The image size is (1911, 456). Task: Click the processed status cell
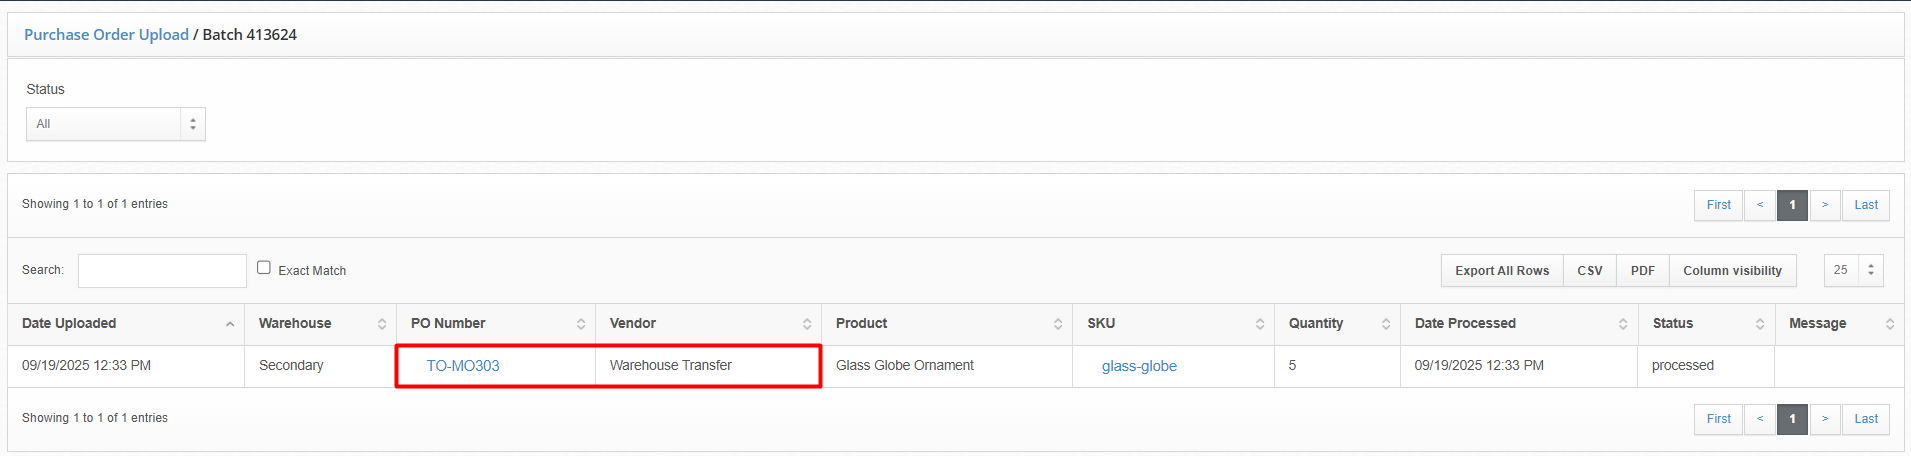click(x=1707, y=366)
